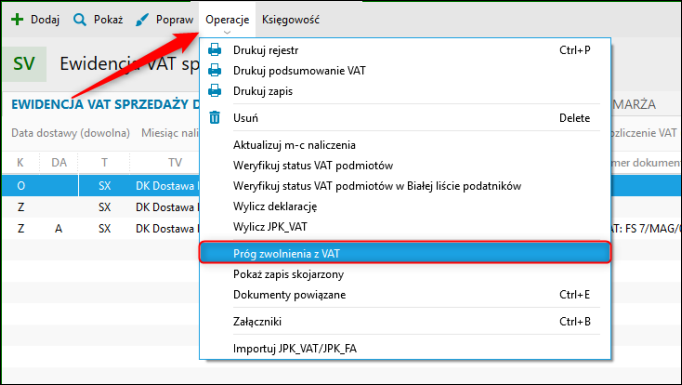Click SX cell in the highlighted row
Viewport: 682px width, 385px height.
tap(104, 186)
